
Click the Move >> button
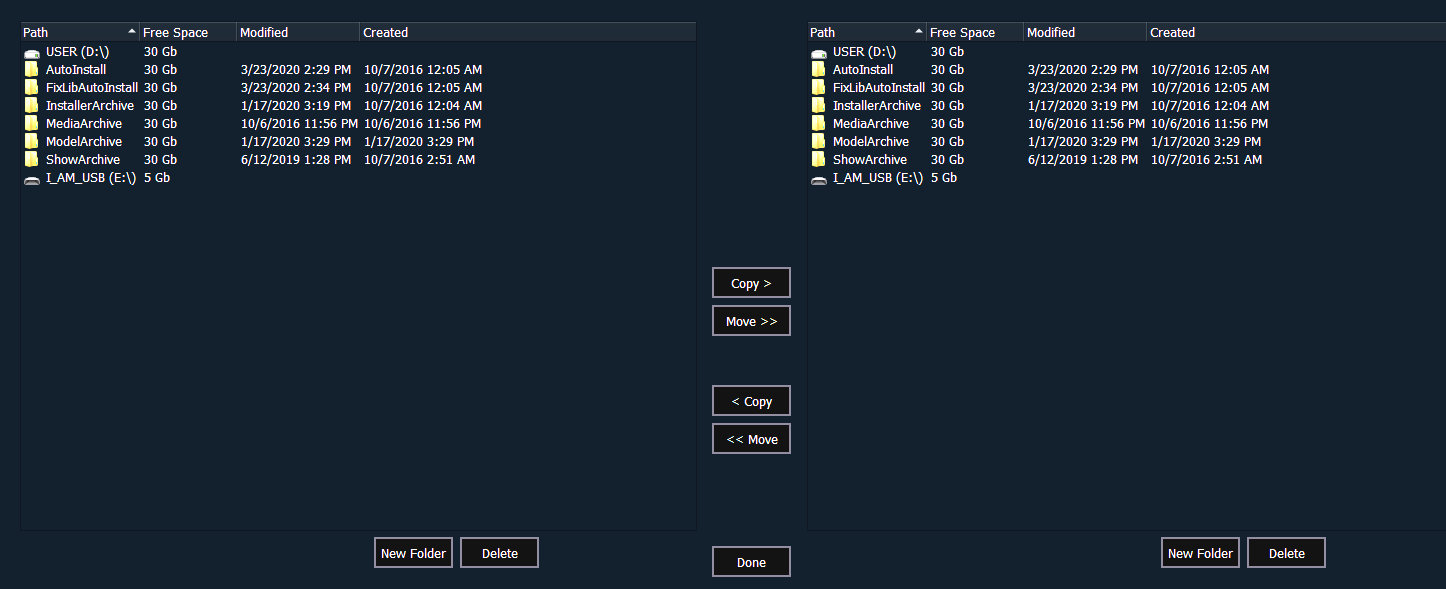(751, 320)
